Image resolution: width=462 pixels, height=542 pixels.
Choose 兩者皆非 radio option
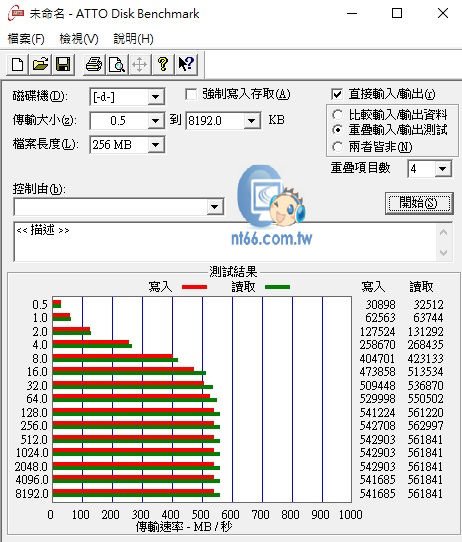(337, 147)
